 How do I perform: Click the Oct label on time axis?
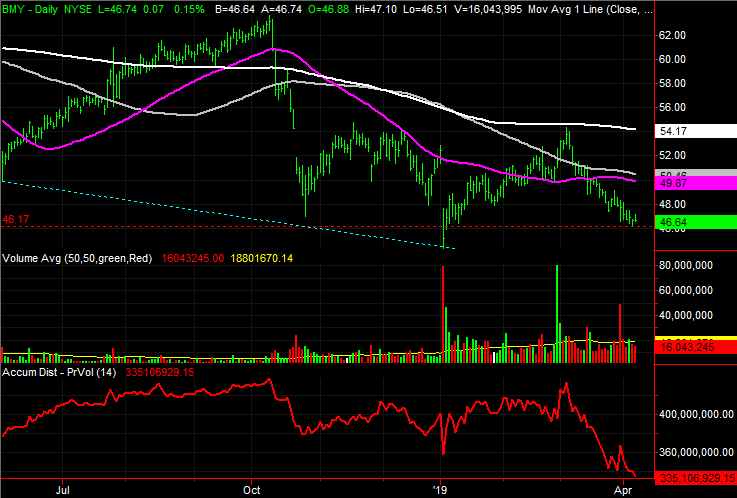(x=251, y=490)
